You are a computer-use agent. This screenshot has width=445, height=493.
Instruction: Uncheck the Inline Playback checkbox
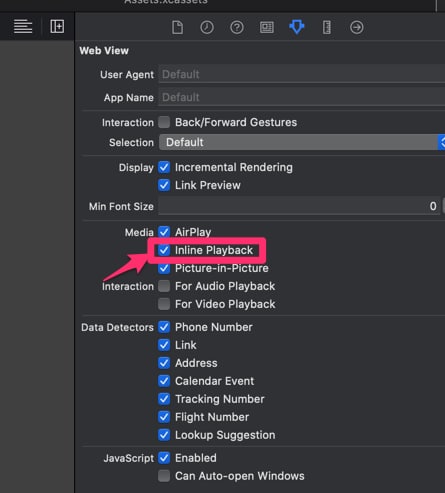pos(164,250)
